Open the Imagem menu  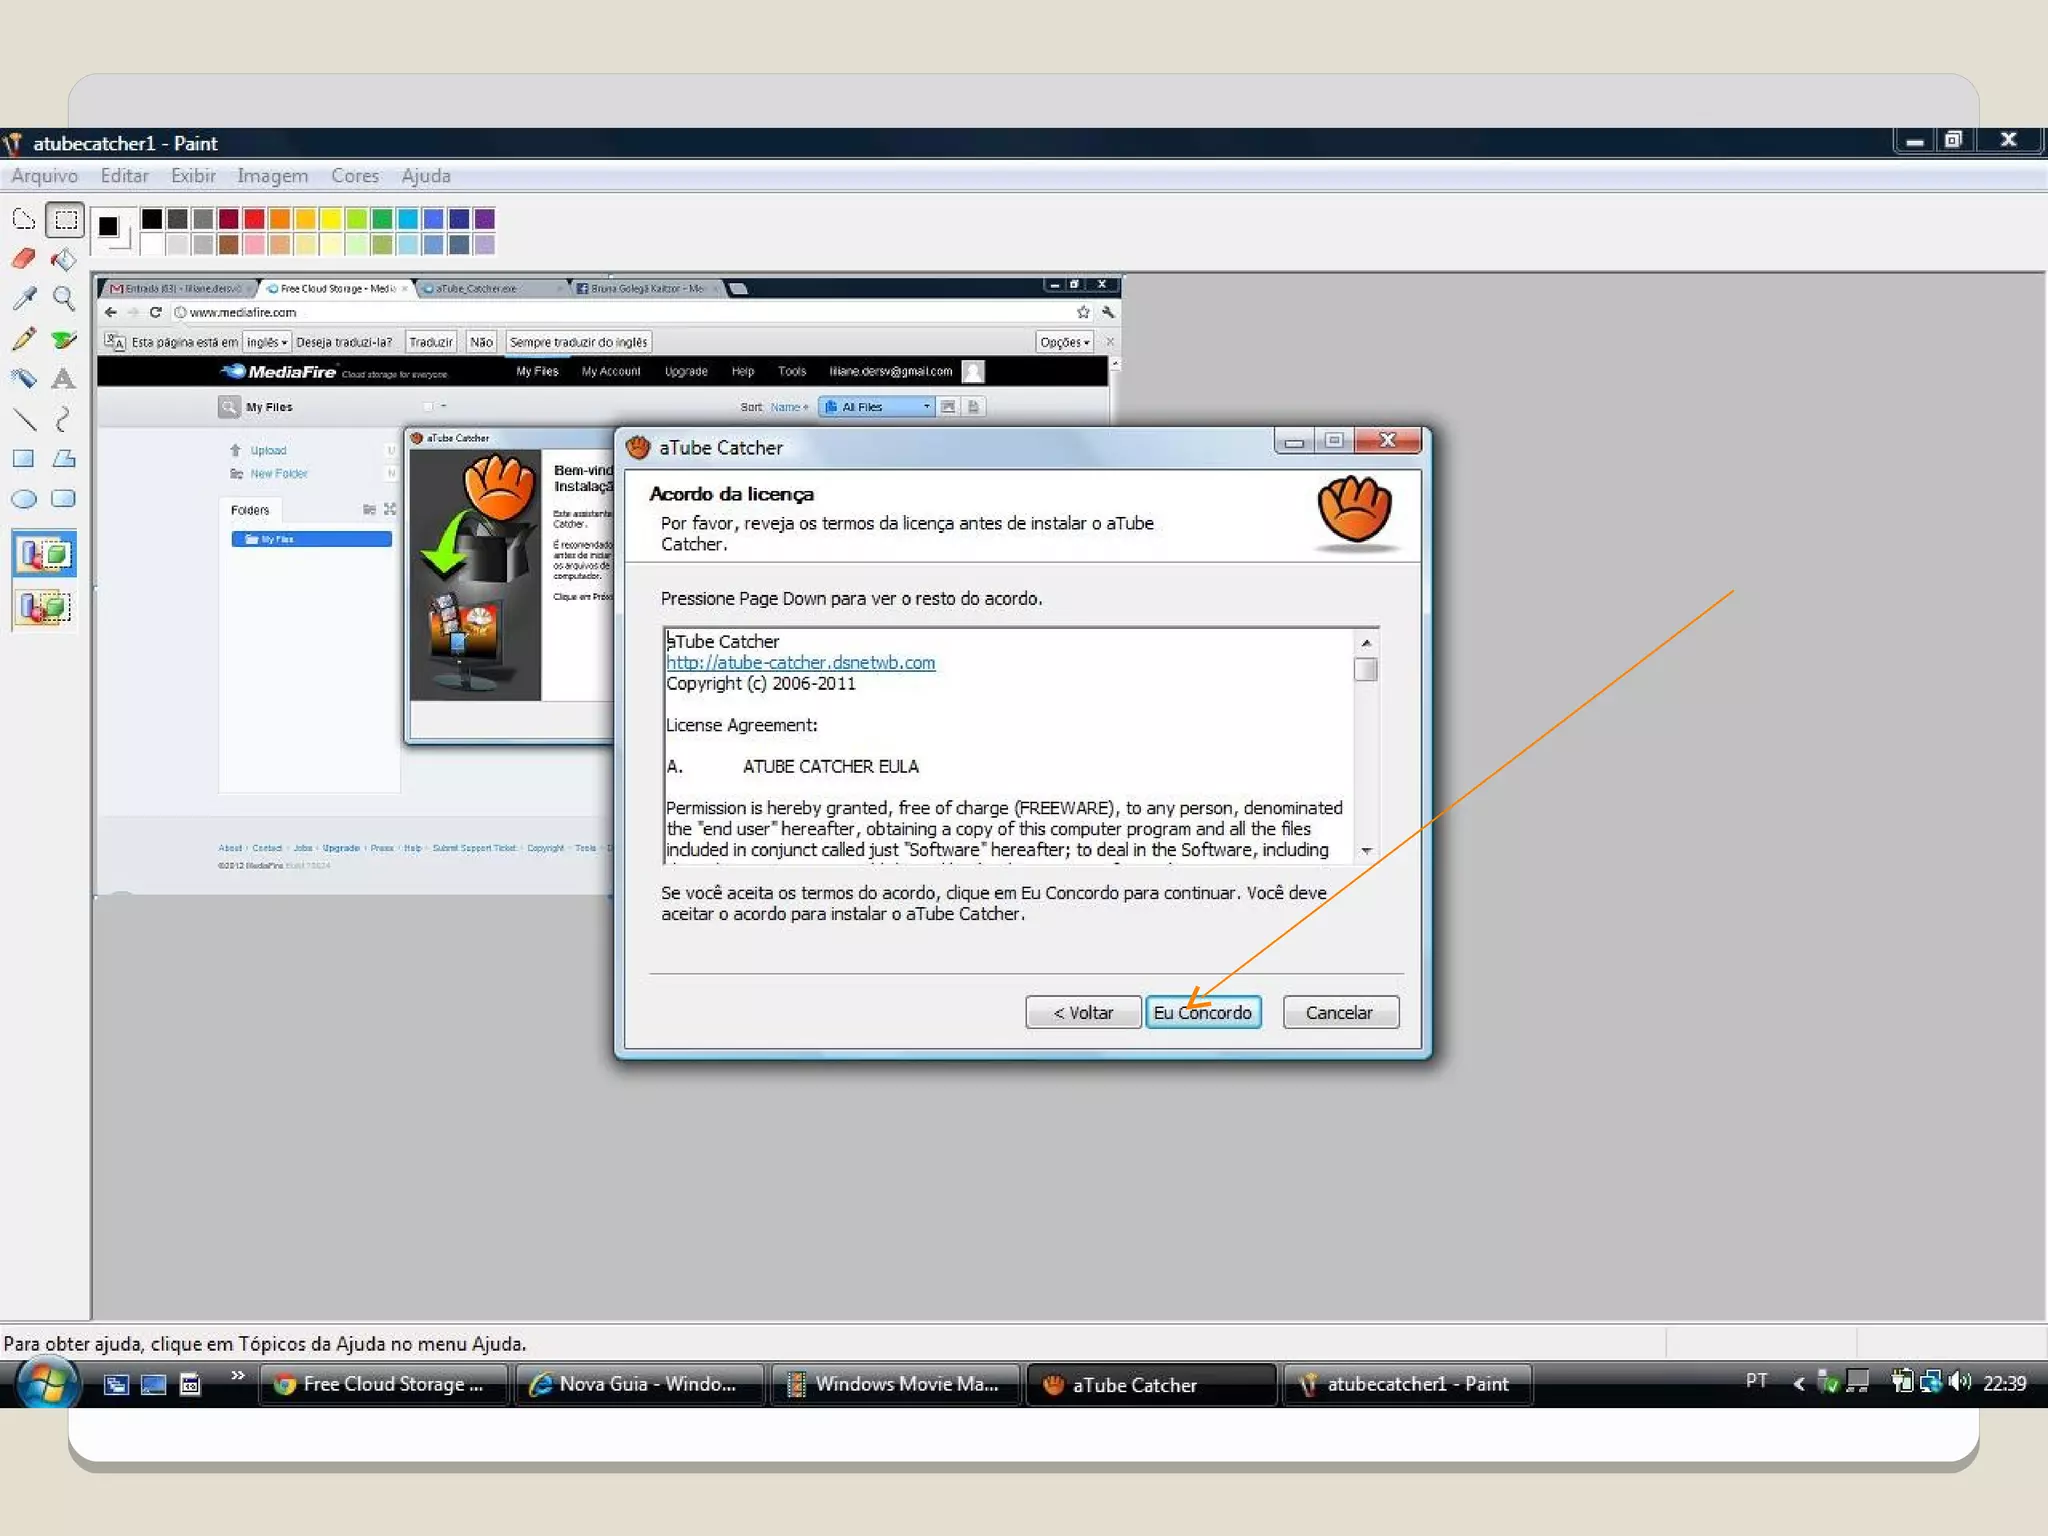(x=272, y=176)
